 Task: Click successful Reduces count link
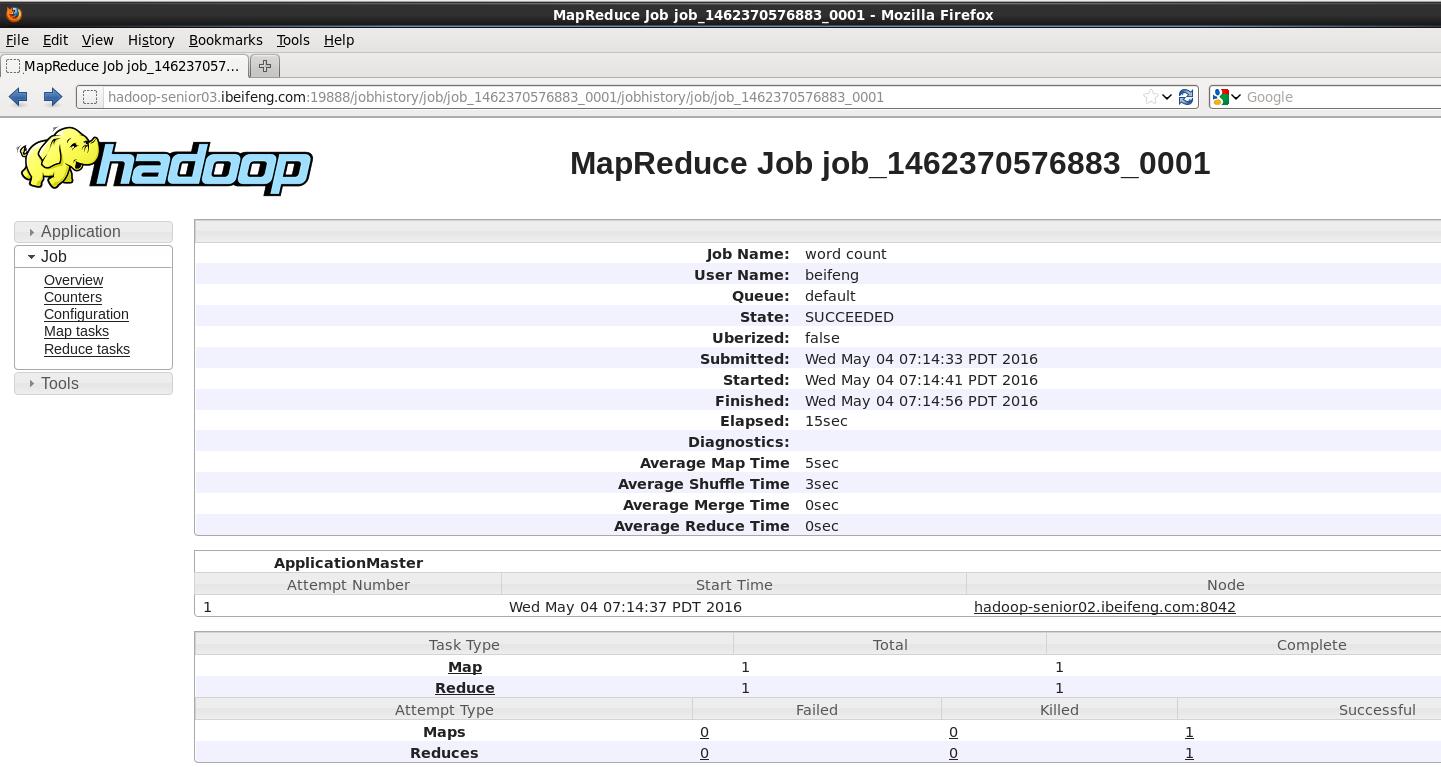pos(1189,753)
